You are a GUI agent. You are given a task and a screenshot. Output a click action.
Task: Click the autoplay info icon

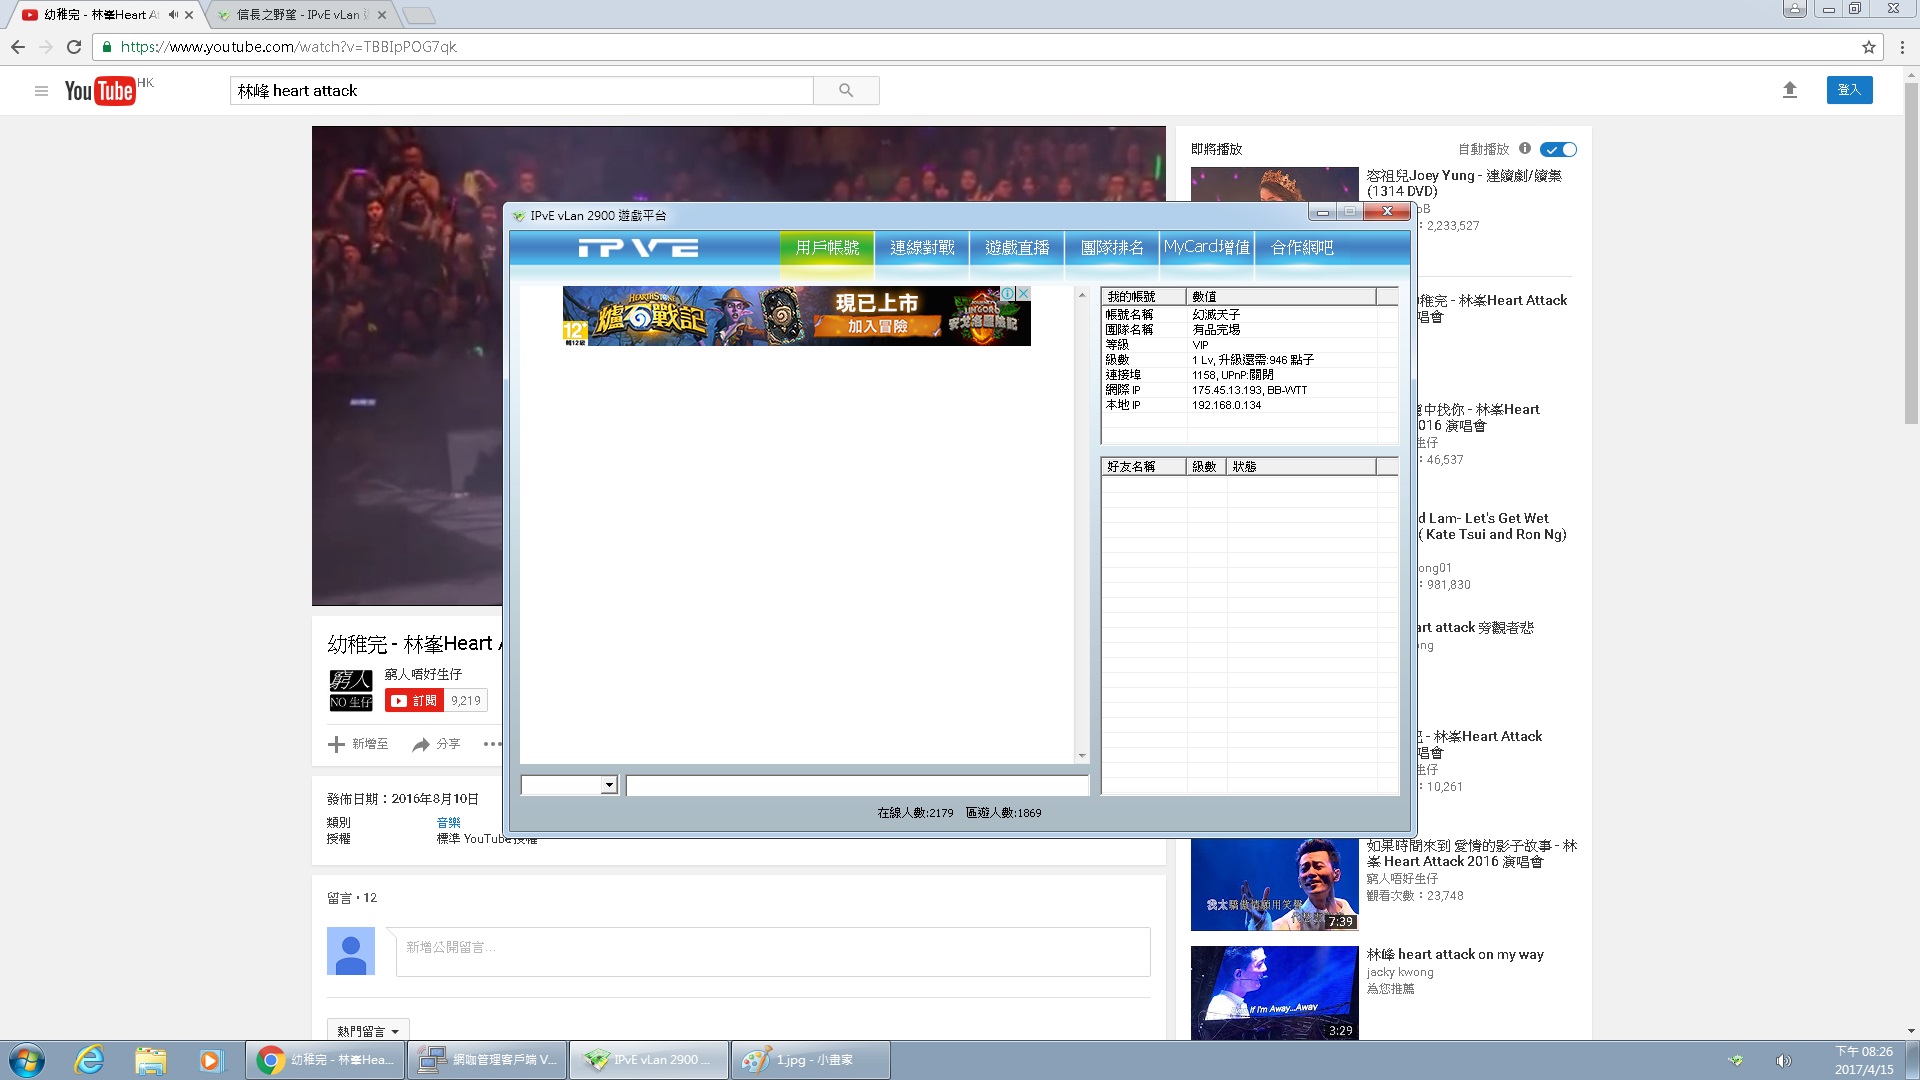tap(1525, 148)
